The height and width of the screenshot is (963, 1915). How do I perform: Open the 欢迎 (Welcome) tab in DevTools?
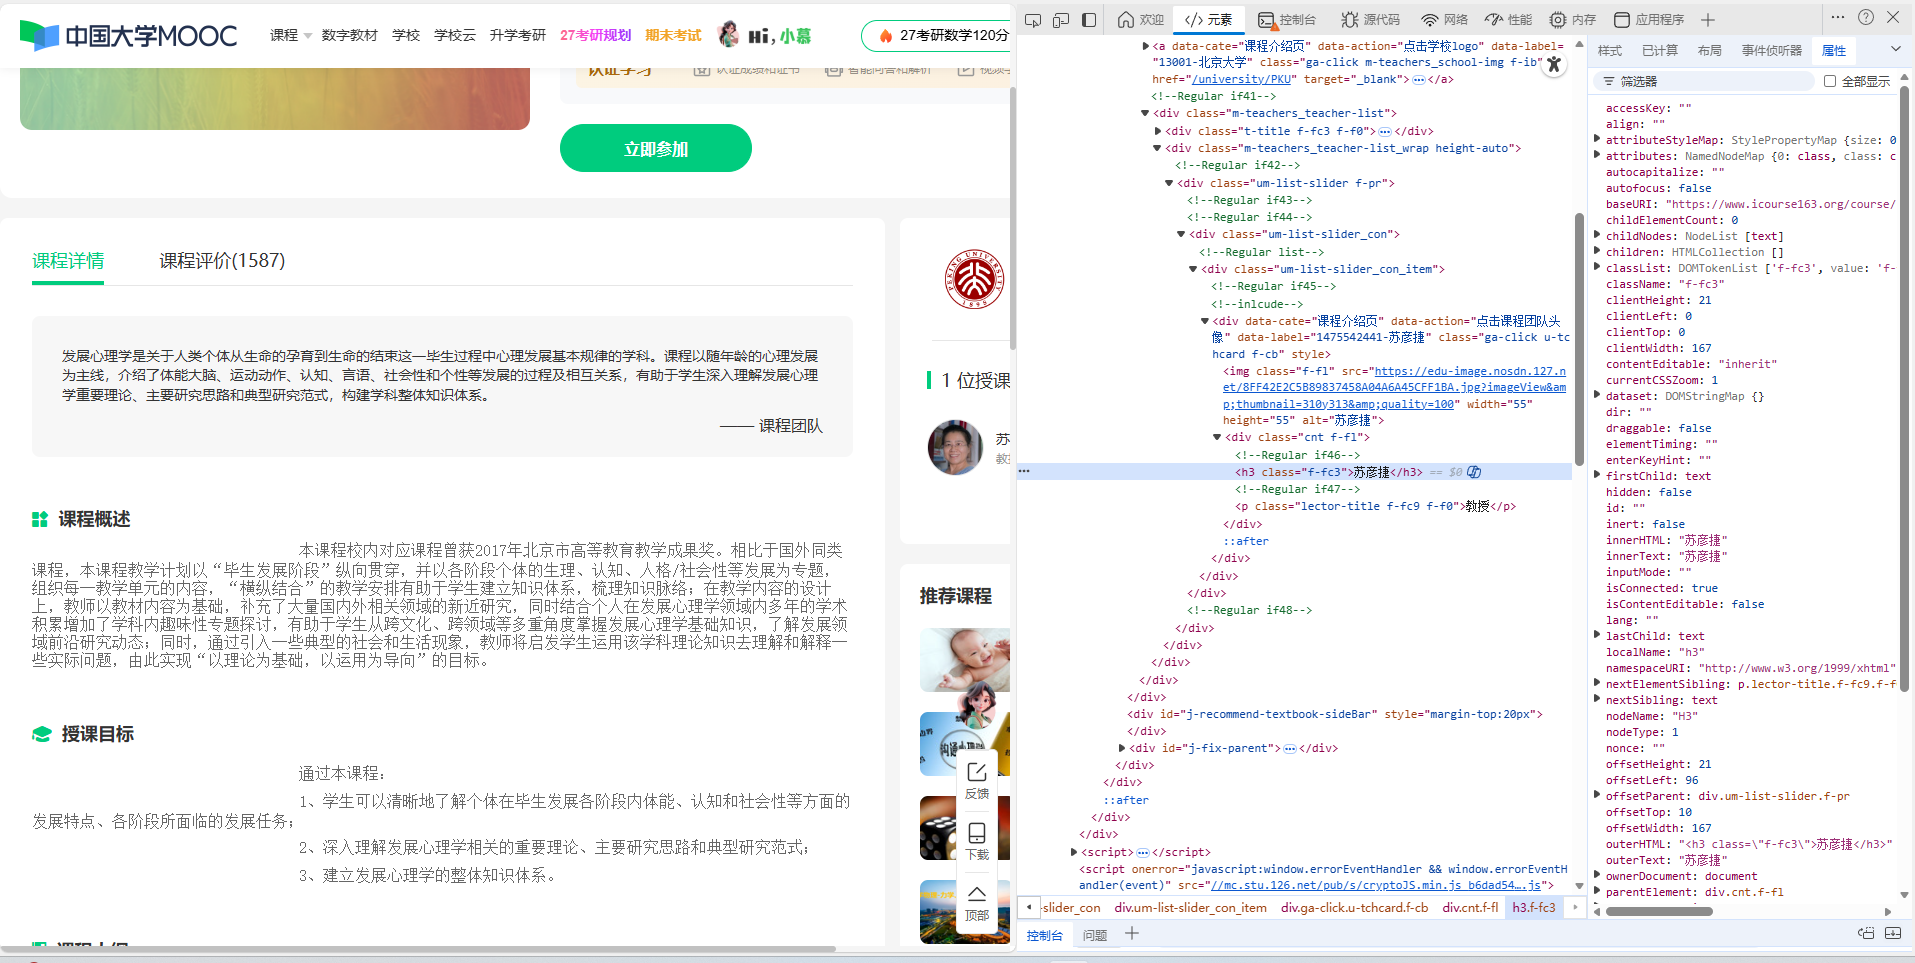(x=1141, y=19)
